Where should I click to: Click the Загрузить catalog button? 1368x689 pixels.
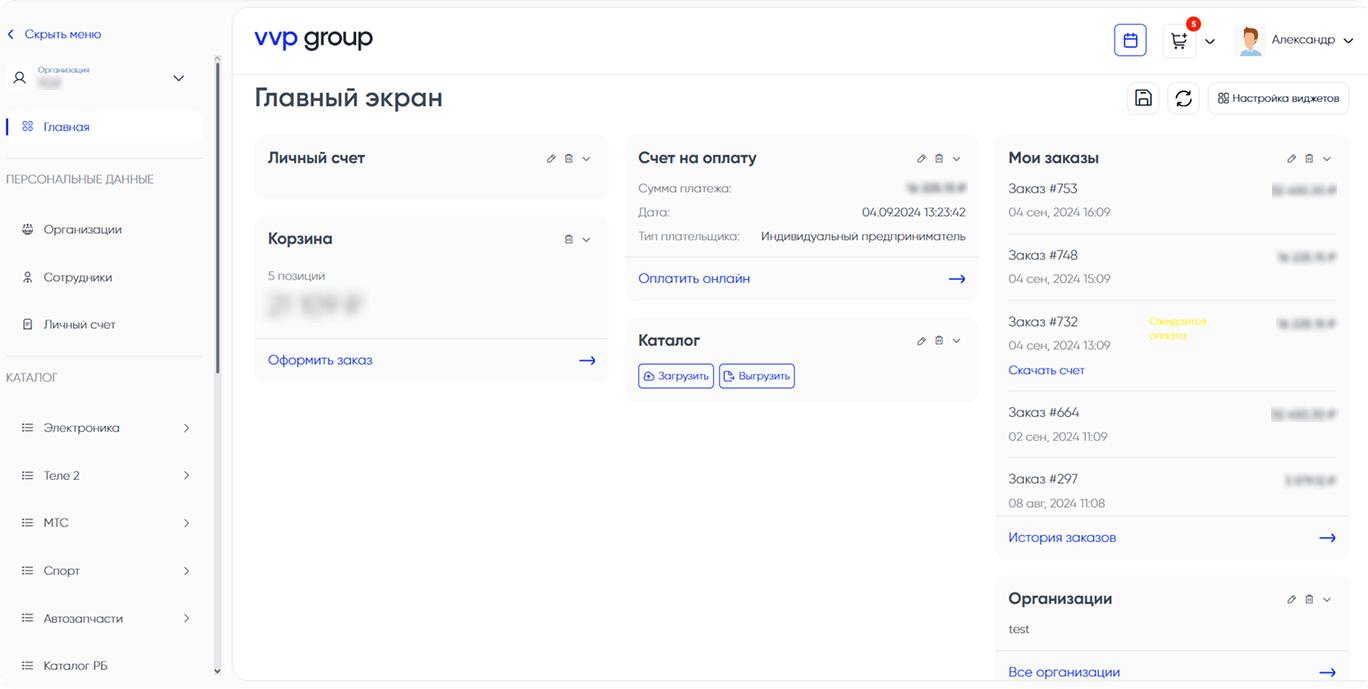676,376
